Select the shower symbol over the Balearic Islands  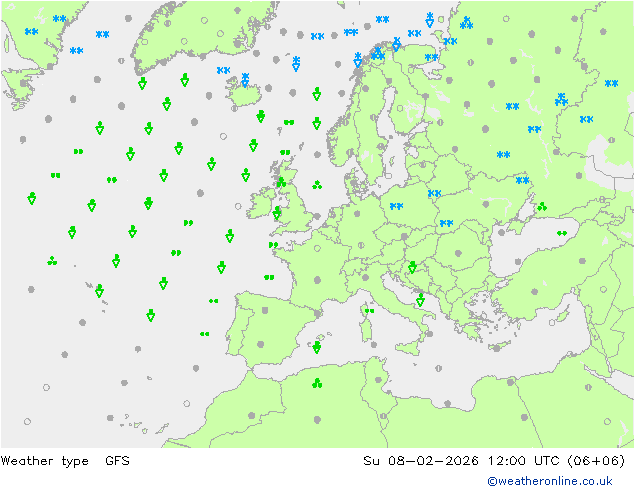317,347
